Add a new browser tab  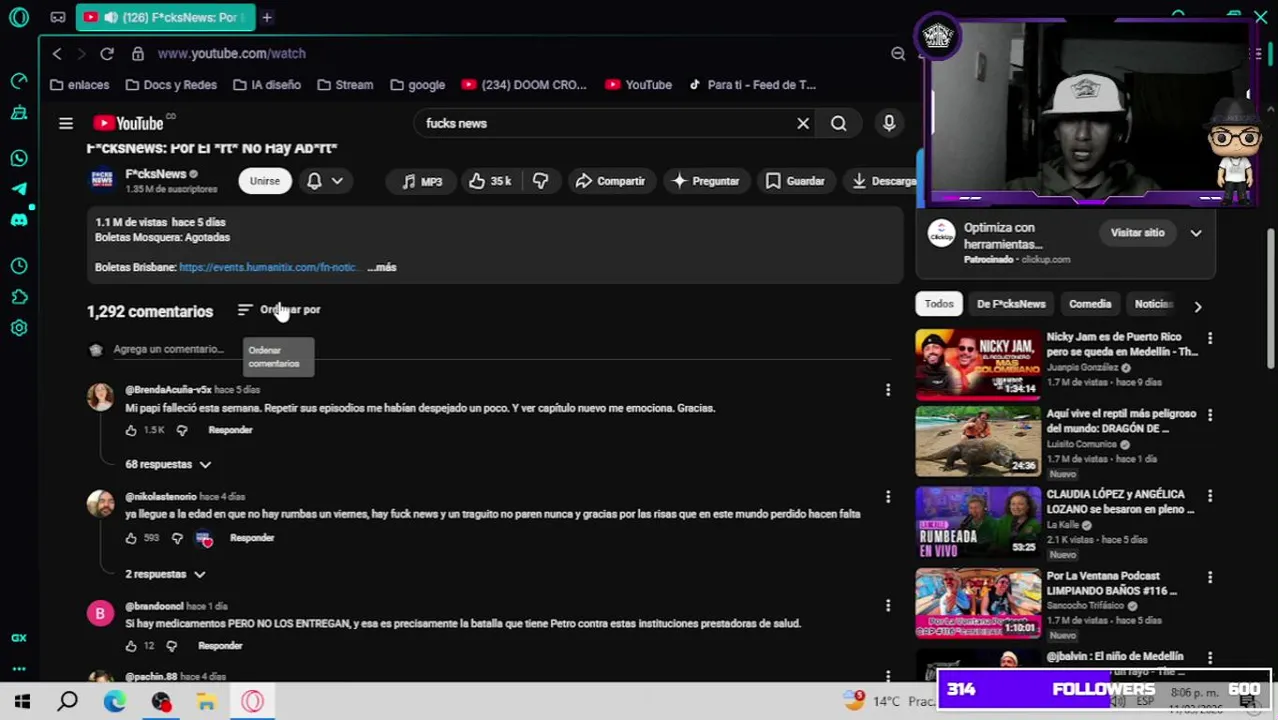[267, 17]
